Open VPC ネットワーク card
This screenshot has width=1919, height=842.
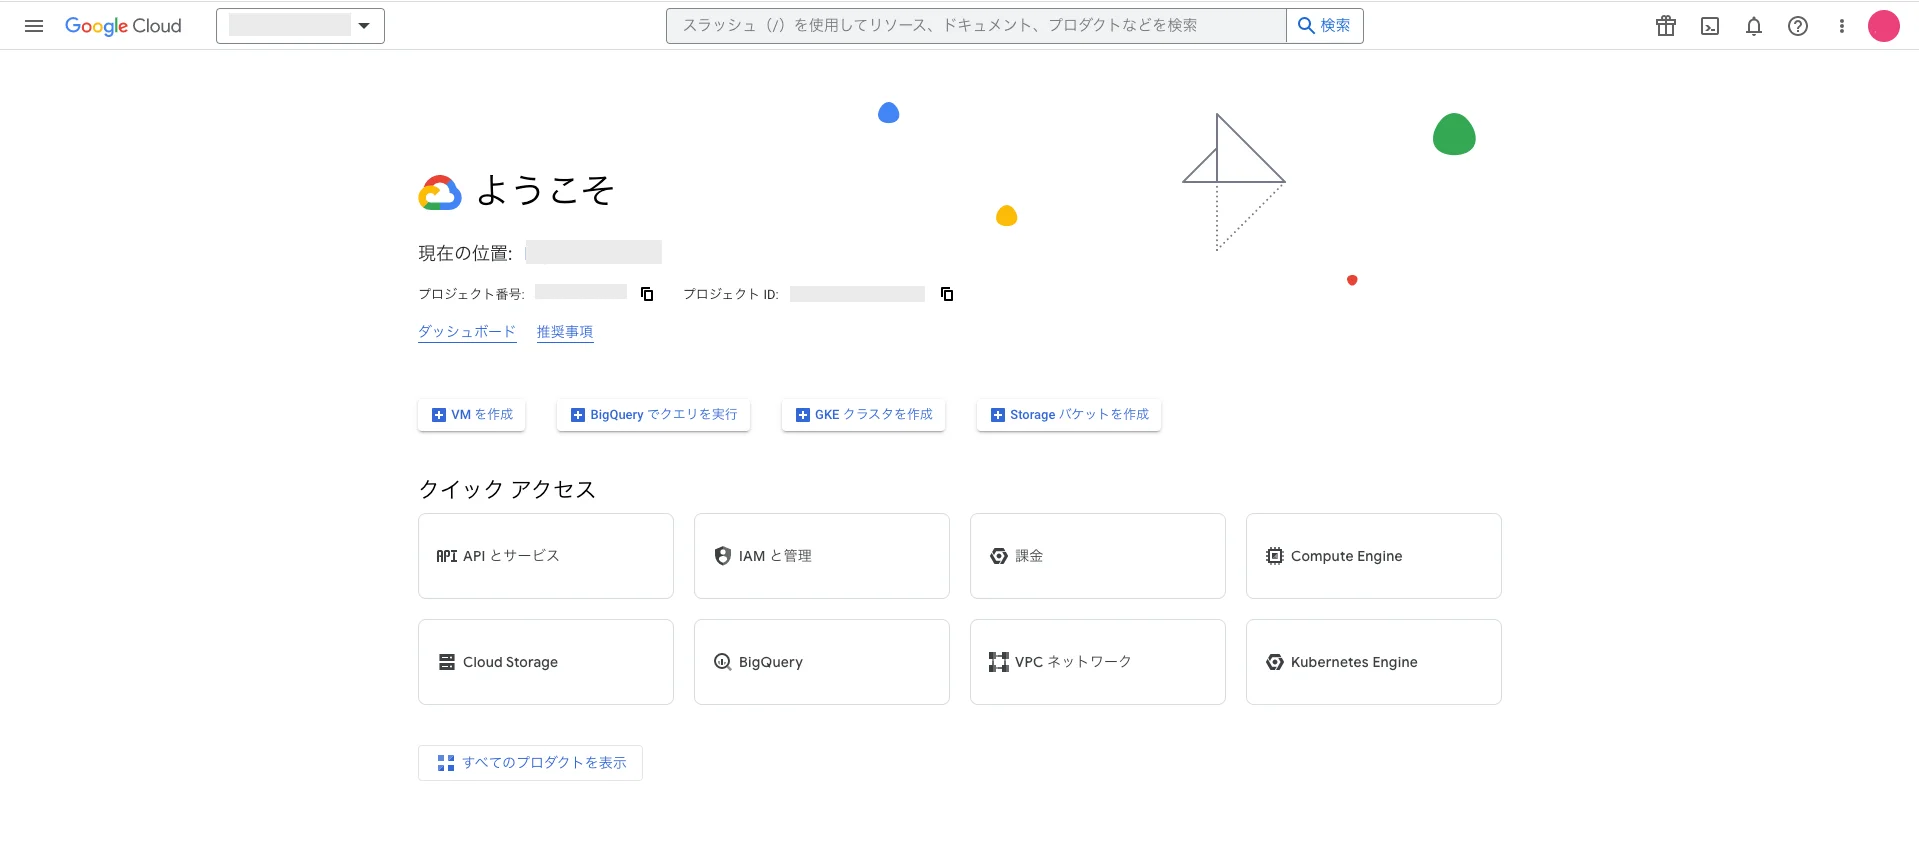point(1098,662)
